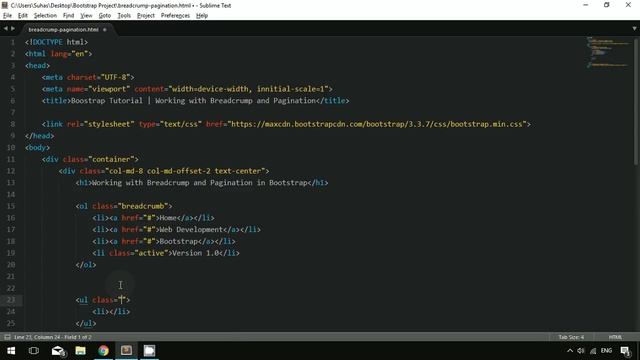Toggle side bar icon in status bar
This screenshot has height=360, width=640.
point(7,337)
